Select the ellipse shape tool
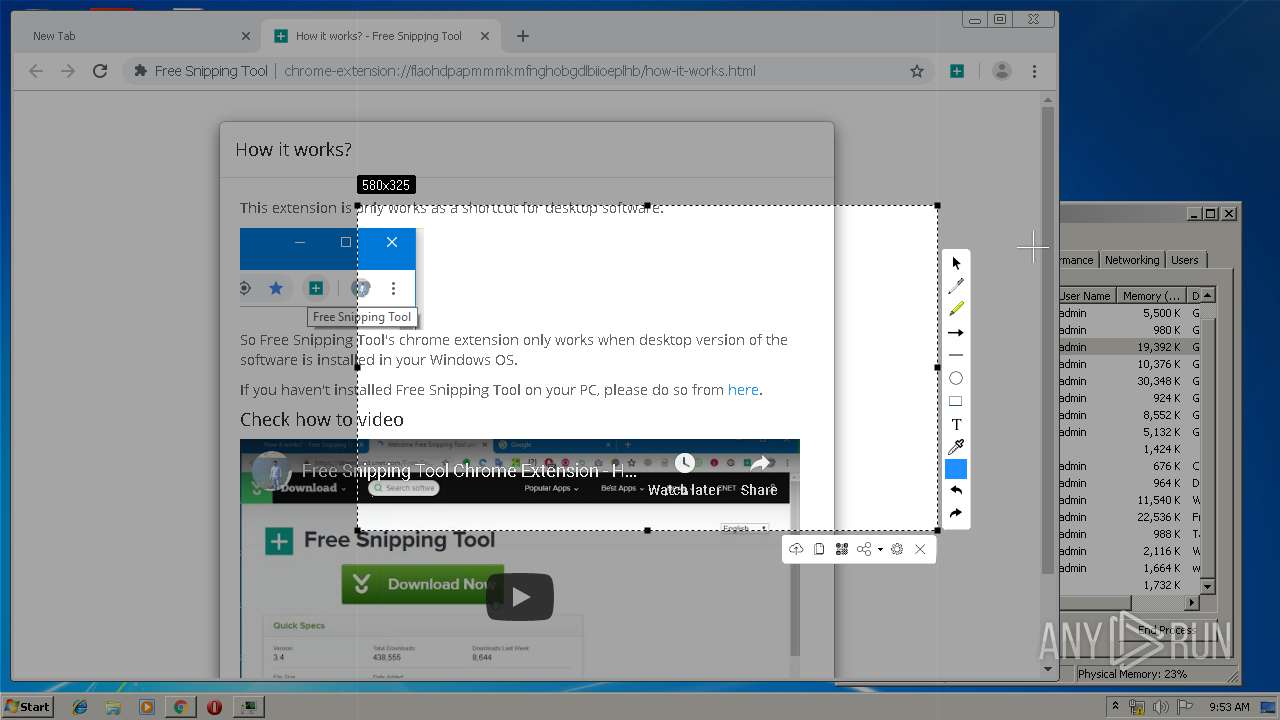The height and width of the screenshot is (720, 1280). (x=956, y=378)
